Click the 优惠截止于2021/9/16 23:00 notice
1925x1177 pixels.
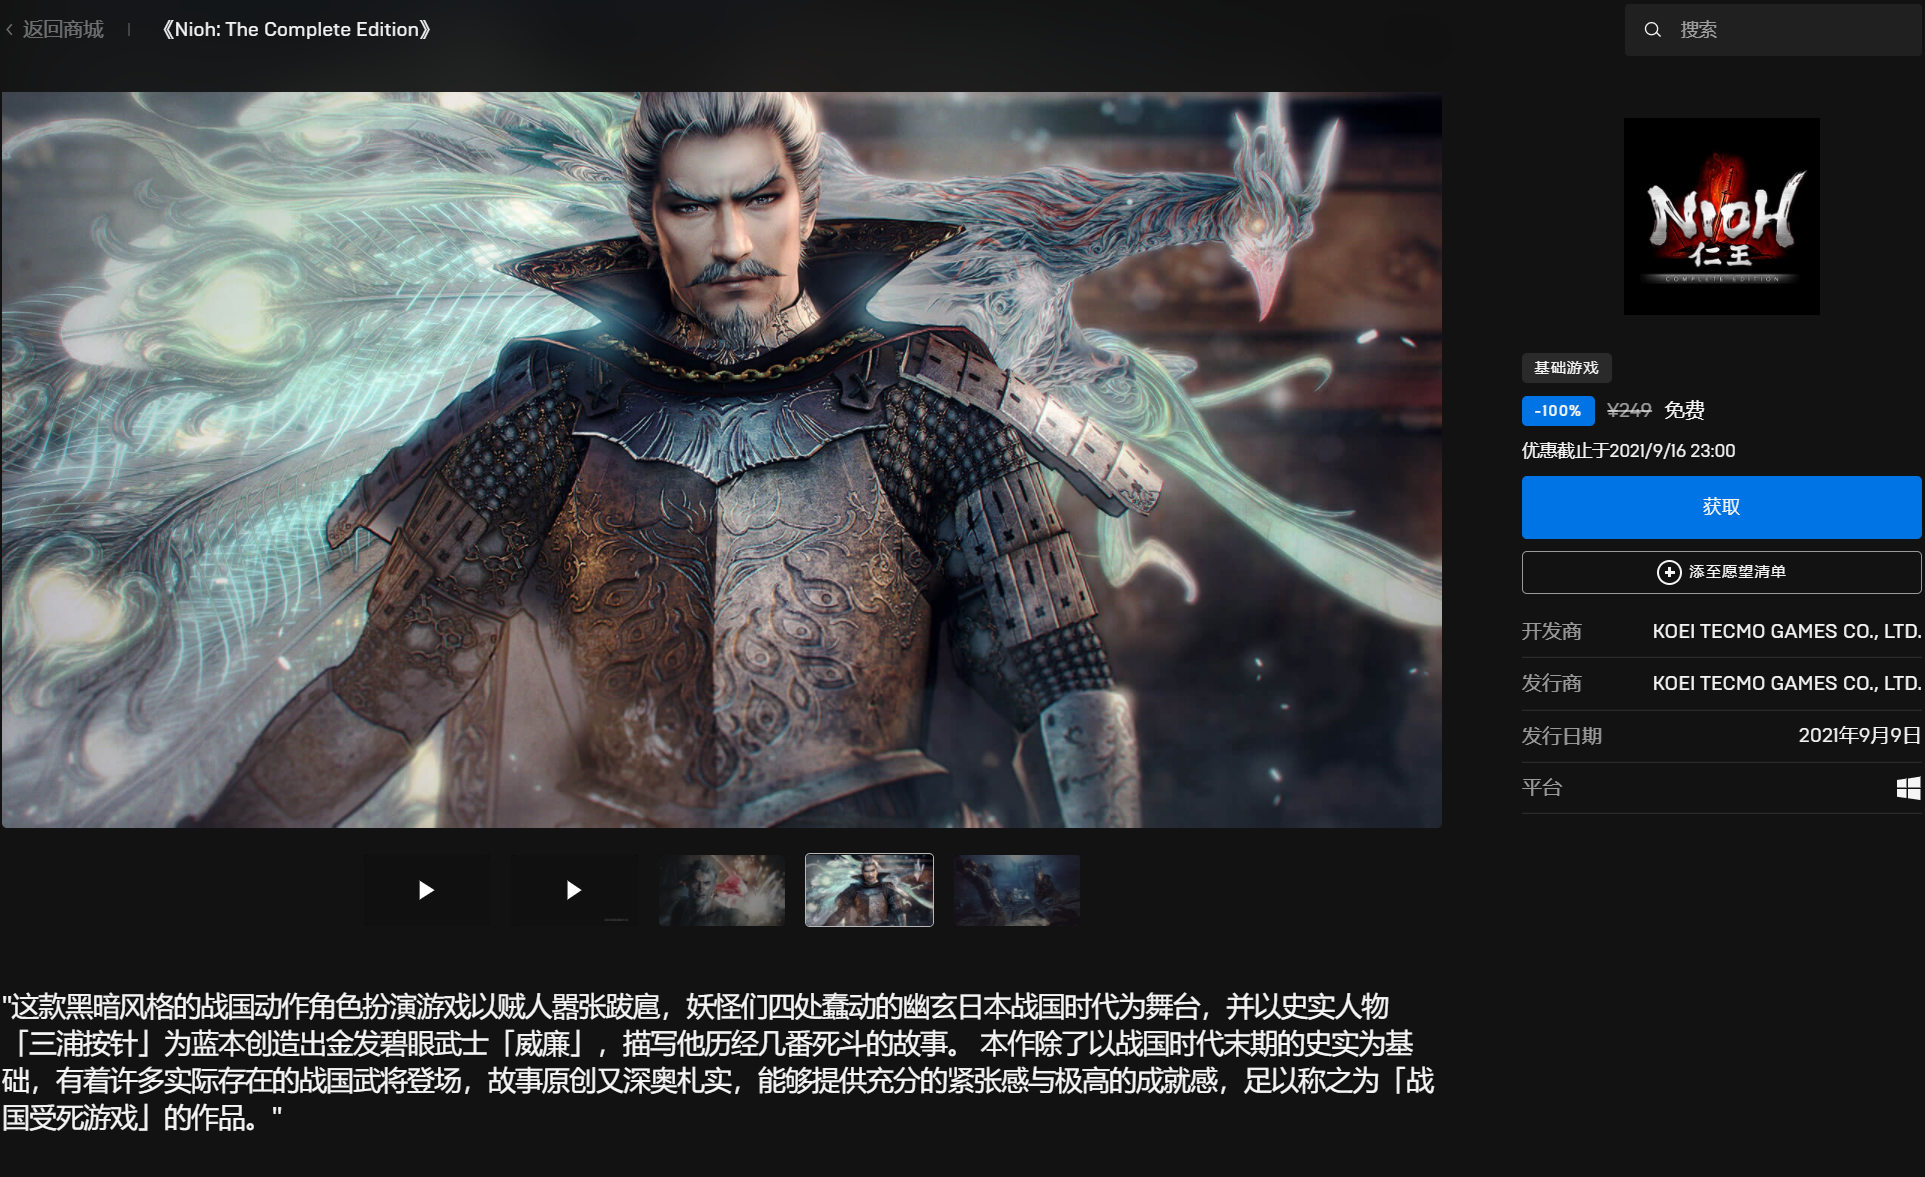[x=1628, y=451]
